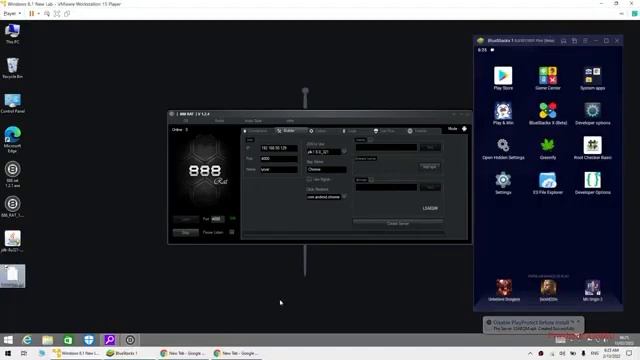Click browse button beside Binder field
Screen dimensions: 640x360
pos(430,187)
